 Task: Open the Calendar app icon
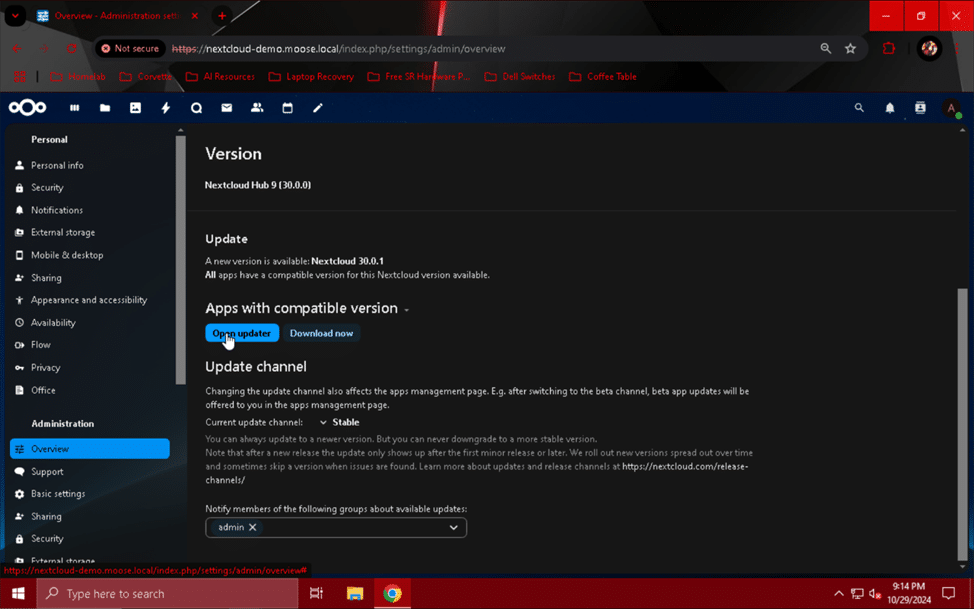[288, 108]
